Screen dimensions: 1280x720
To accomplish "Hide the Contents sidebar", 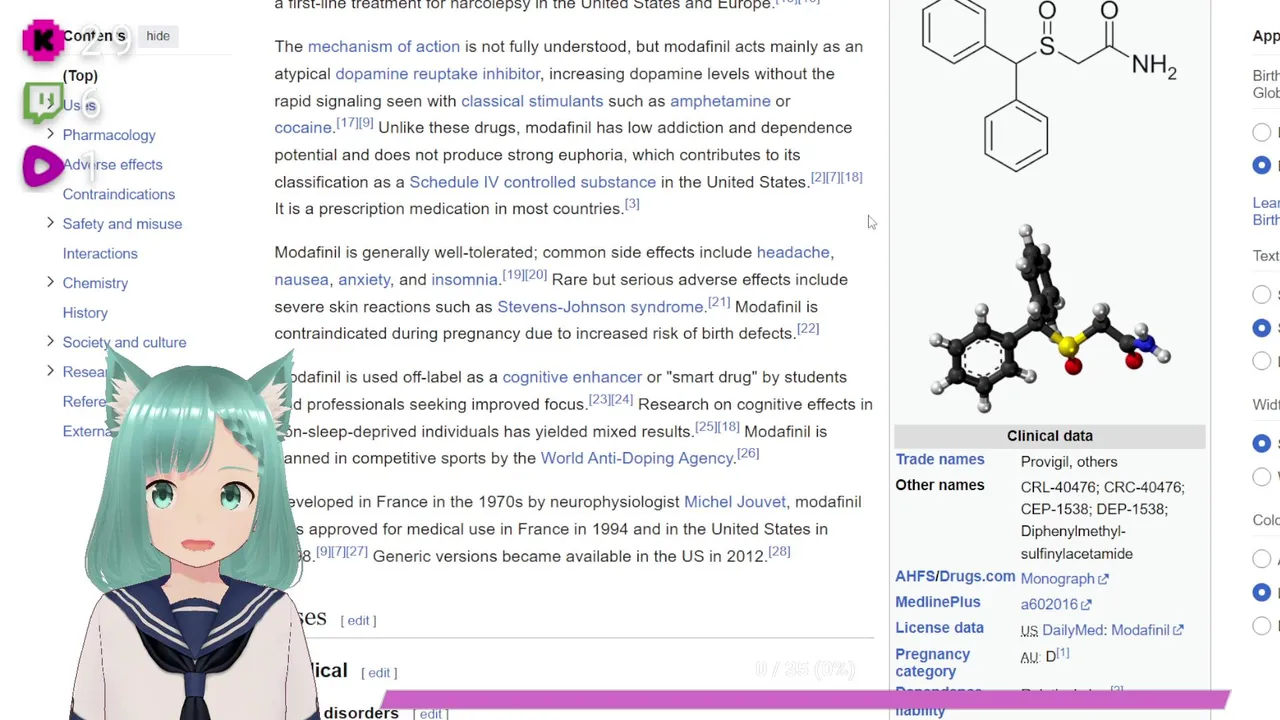I will [x=158, y=36].
